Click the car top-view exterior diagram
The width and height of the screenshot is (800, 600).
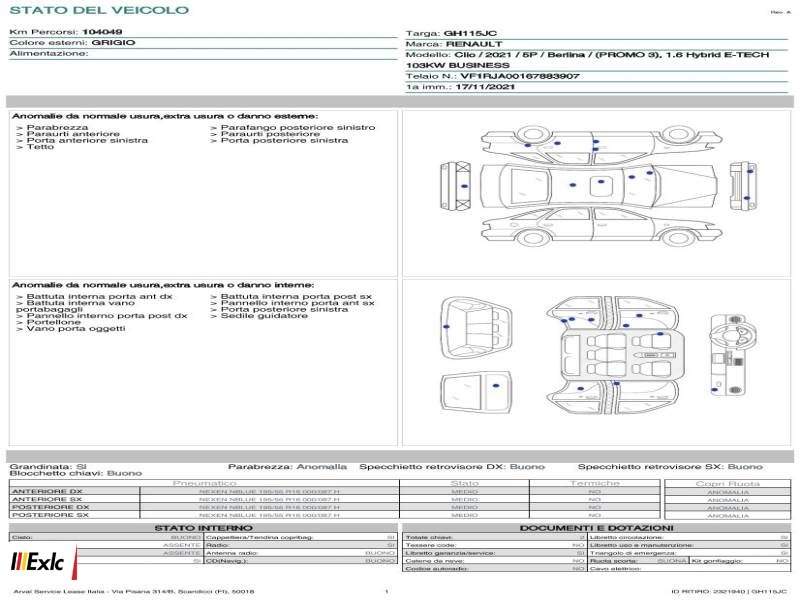598,186
